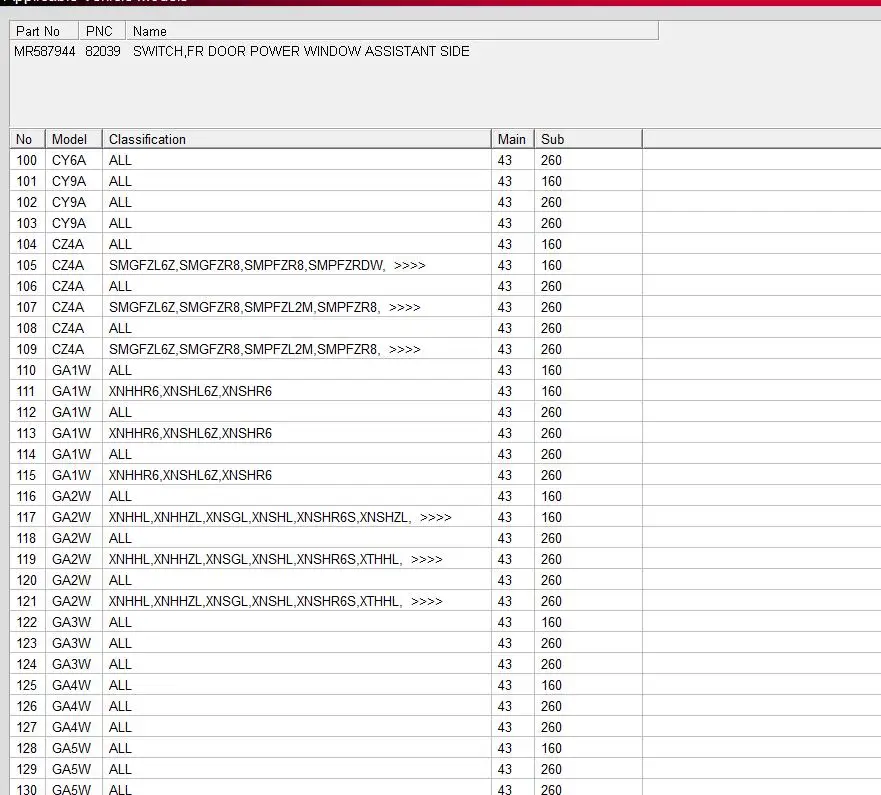Select row number 124
Screen dimensions: 881x795
click(x=26, y=665)
